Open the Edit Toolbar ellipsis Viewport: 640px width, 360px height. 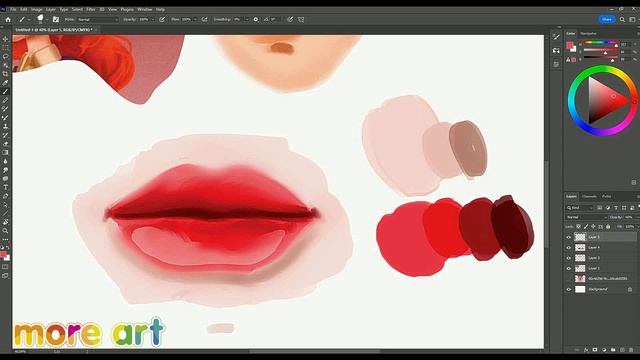(x=5, y=239)
